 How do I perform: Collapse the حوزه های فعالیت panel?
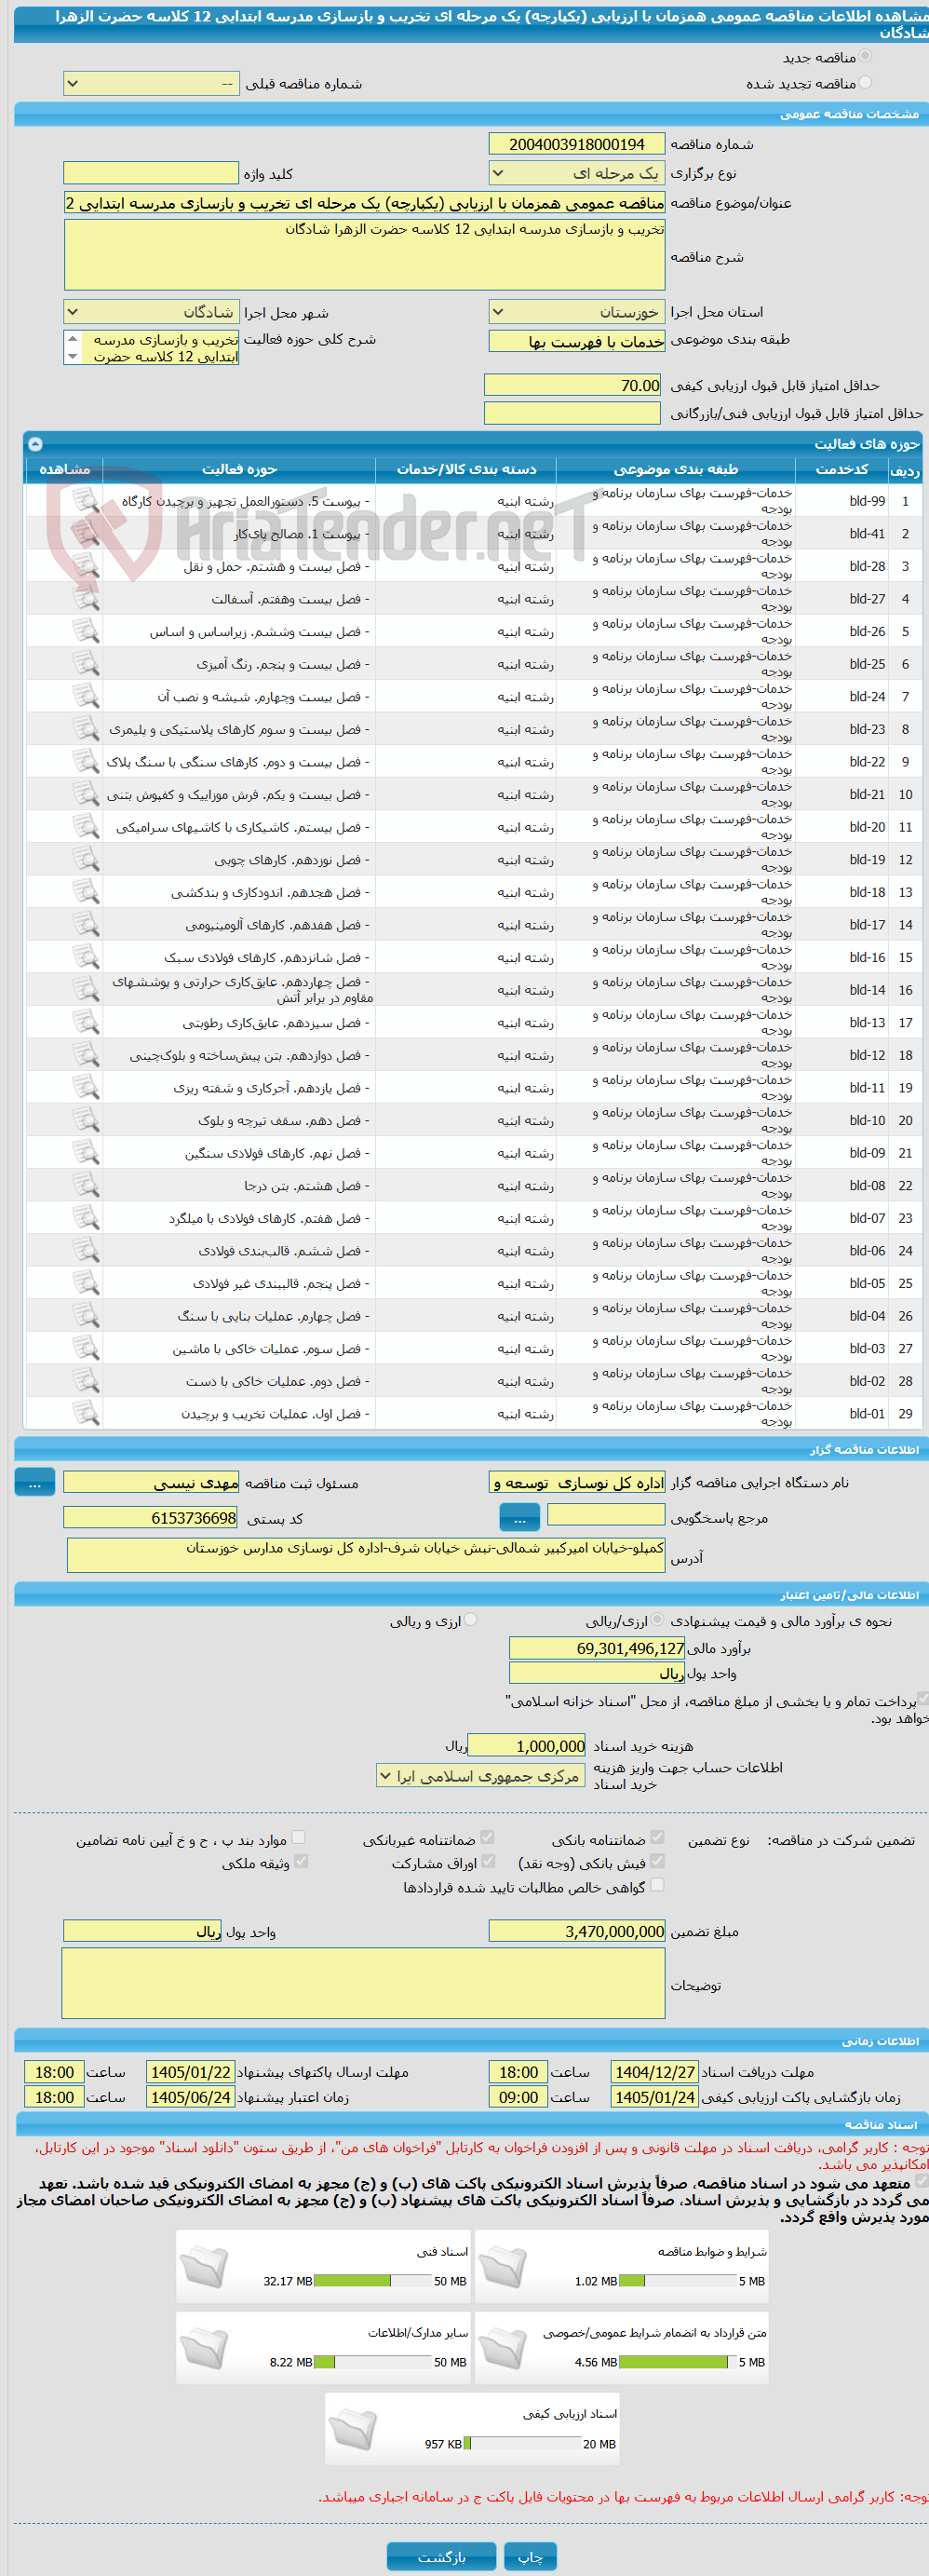point(36,443)
